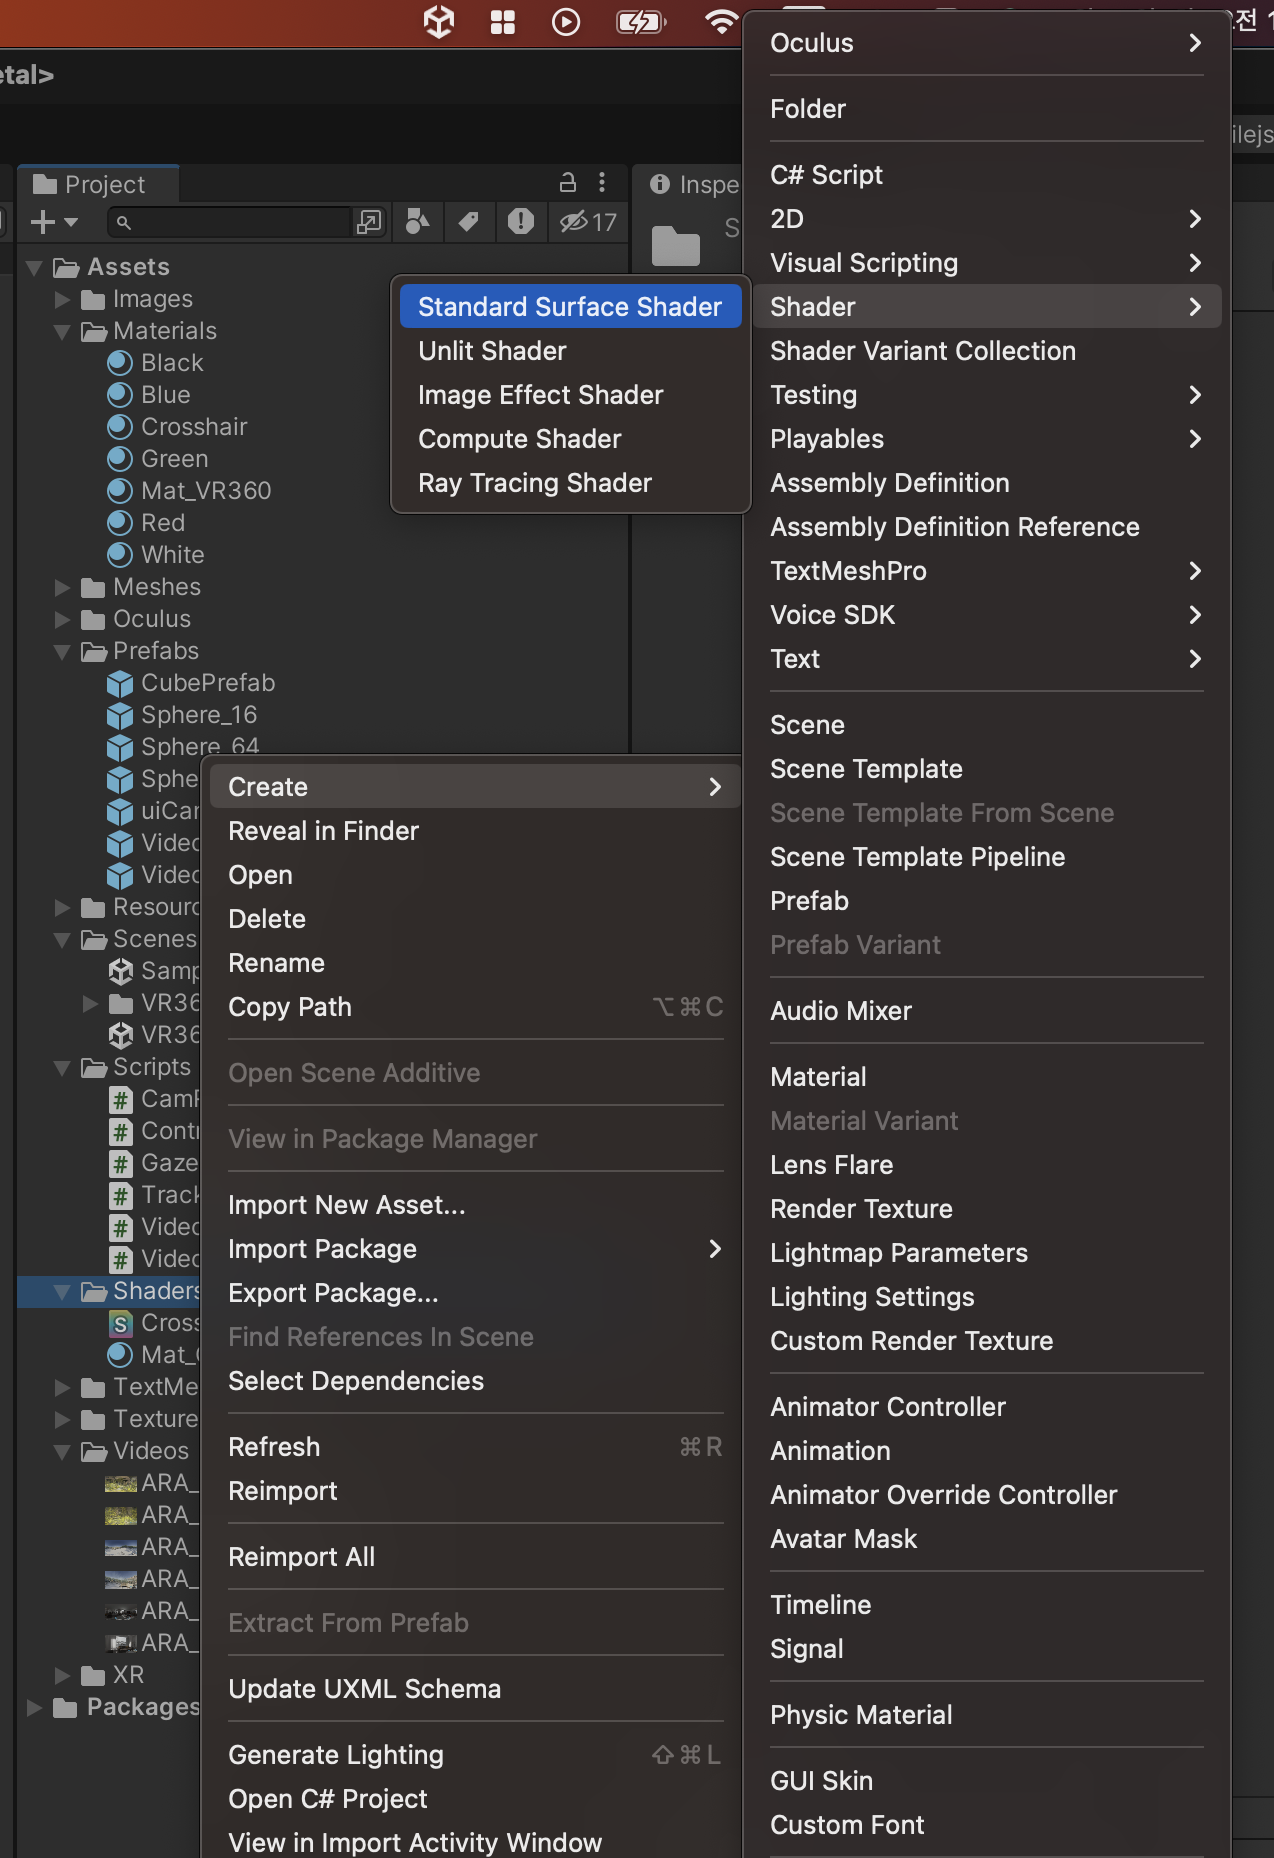Open the Import Package submenu
This screenshot has height=1858, width=1274.
tap(475, 1249)
